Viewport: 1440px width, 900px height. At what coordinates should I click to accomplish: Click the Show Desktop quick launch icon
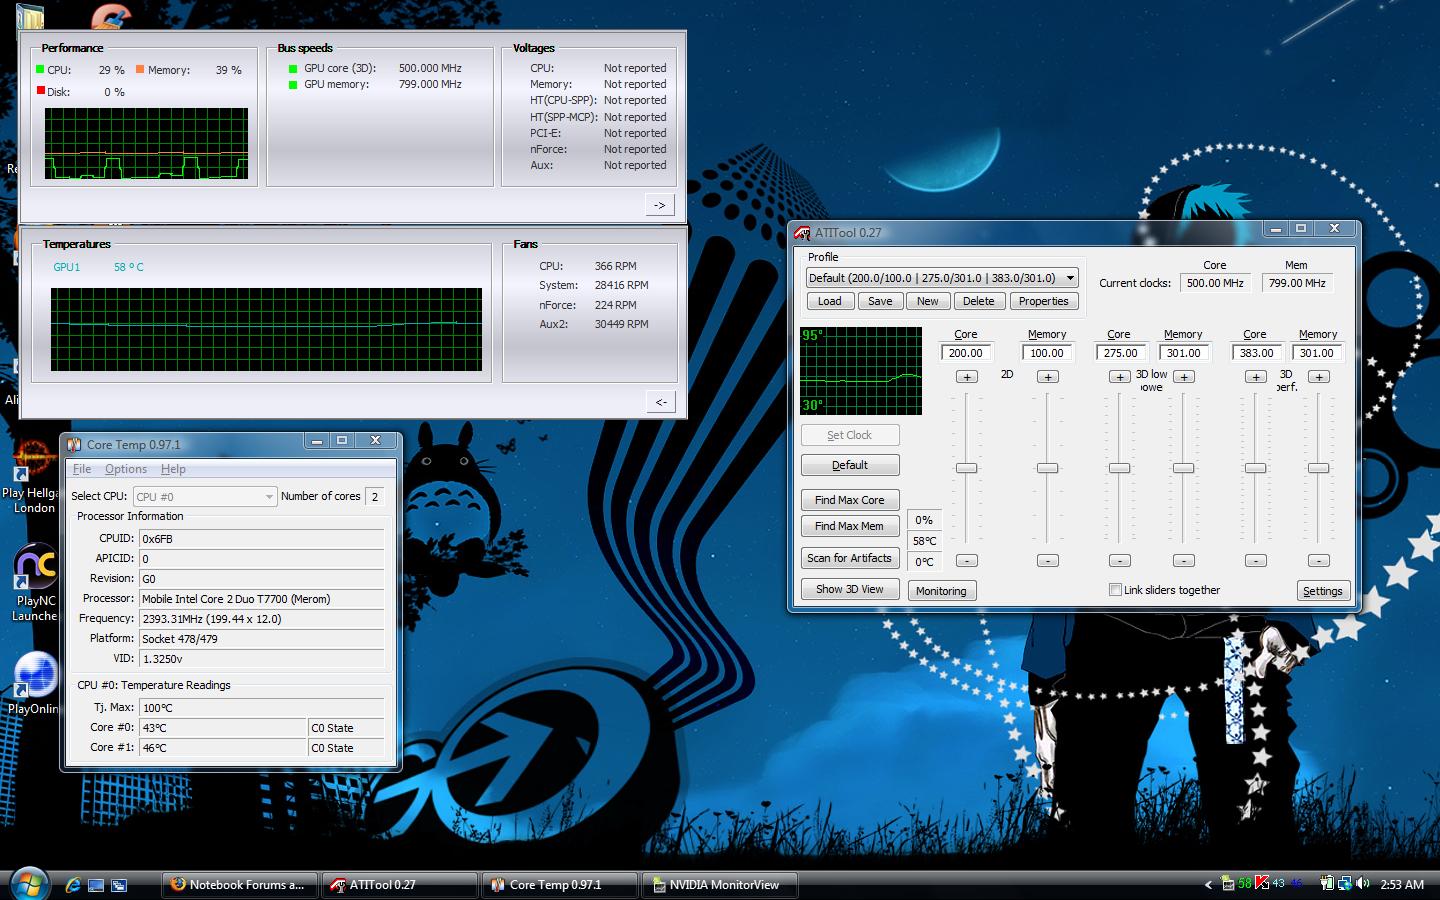pyautogui.click(x=96, y=885)
